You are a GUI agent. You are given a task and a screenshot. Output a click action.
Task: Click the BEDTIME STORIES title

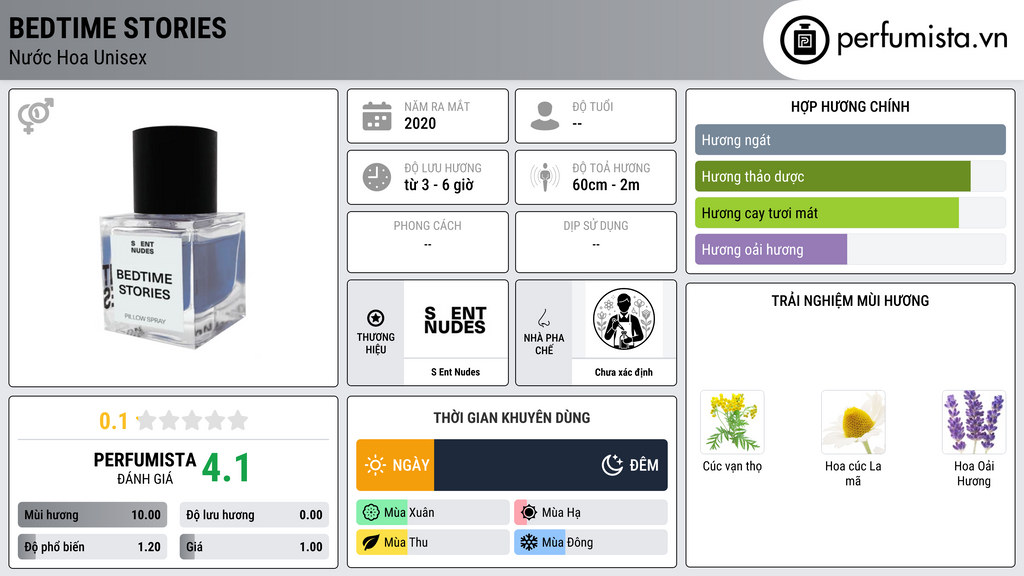[x=118, y=29]
